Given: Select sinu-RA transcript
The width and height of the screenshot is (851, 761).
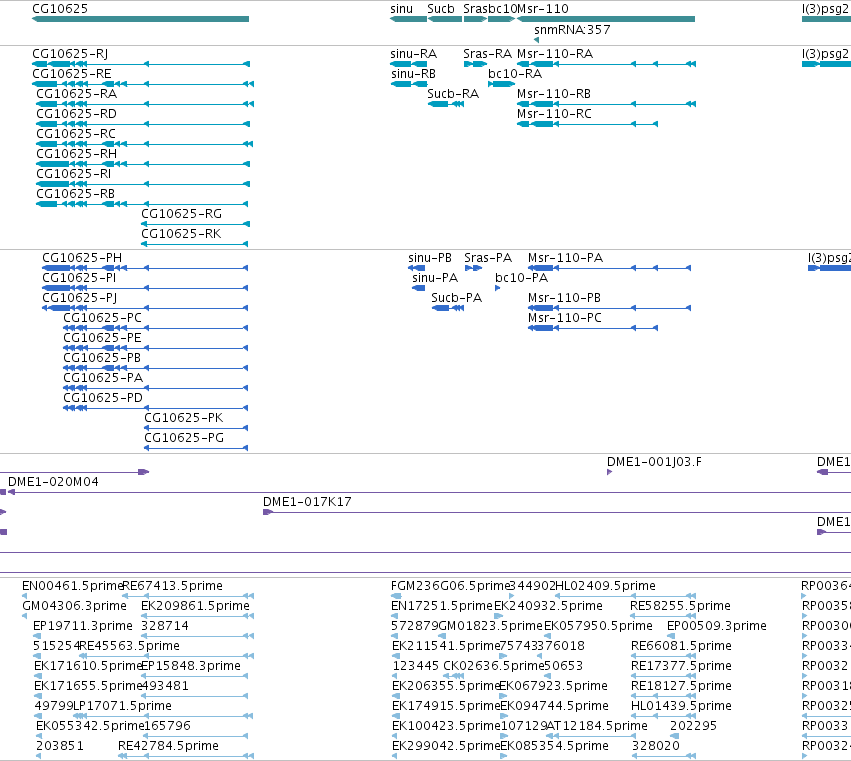Looking at the screenshot, I should tap(409, 64).
